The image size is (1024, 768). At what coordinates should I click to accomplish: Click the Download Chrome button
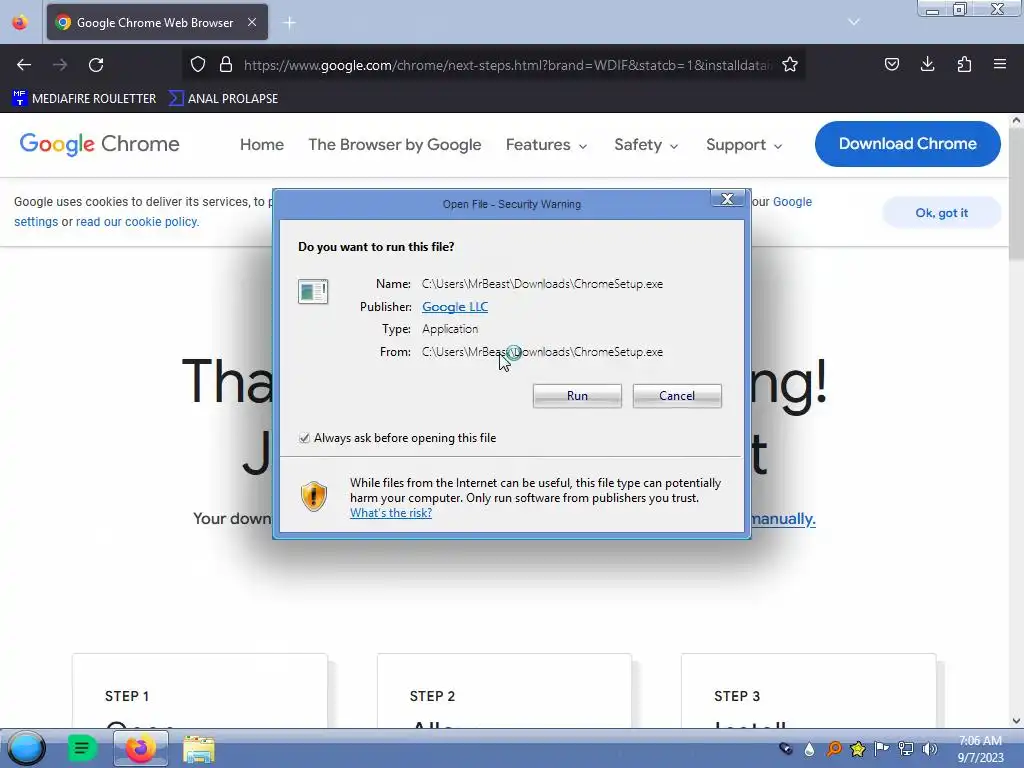click(908, 144)
